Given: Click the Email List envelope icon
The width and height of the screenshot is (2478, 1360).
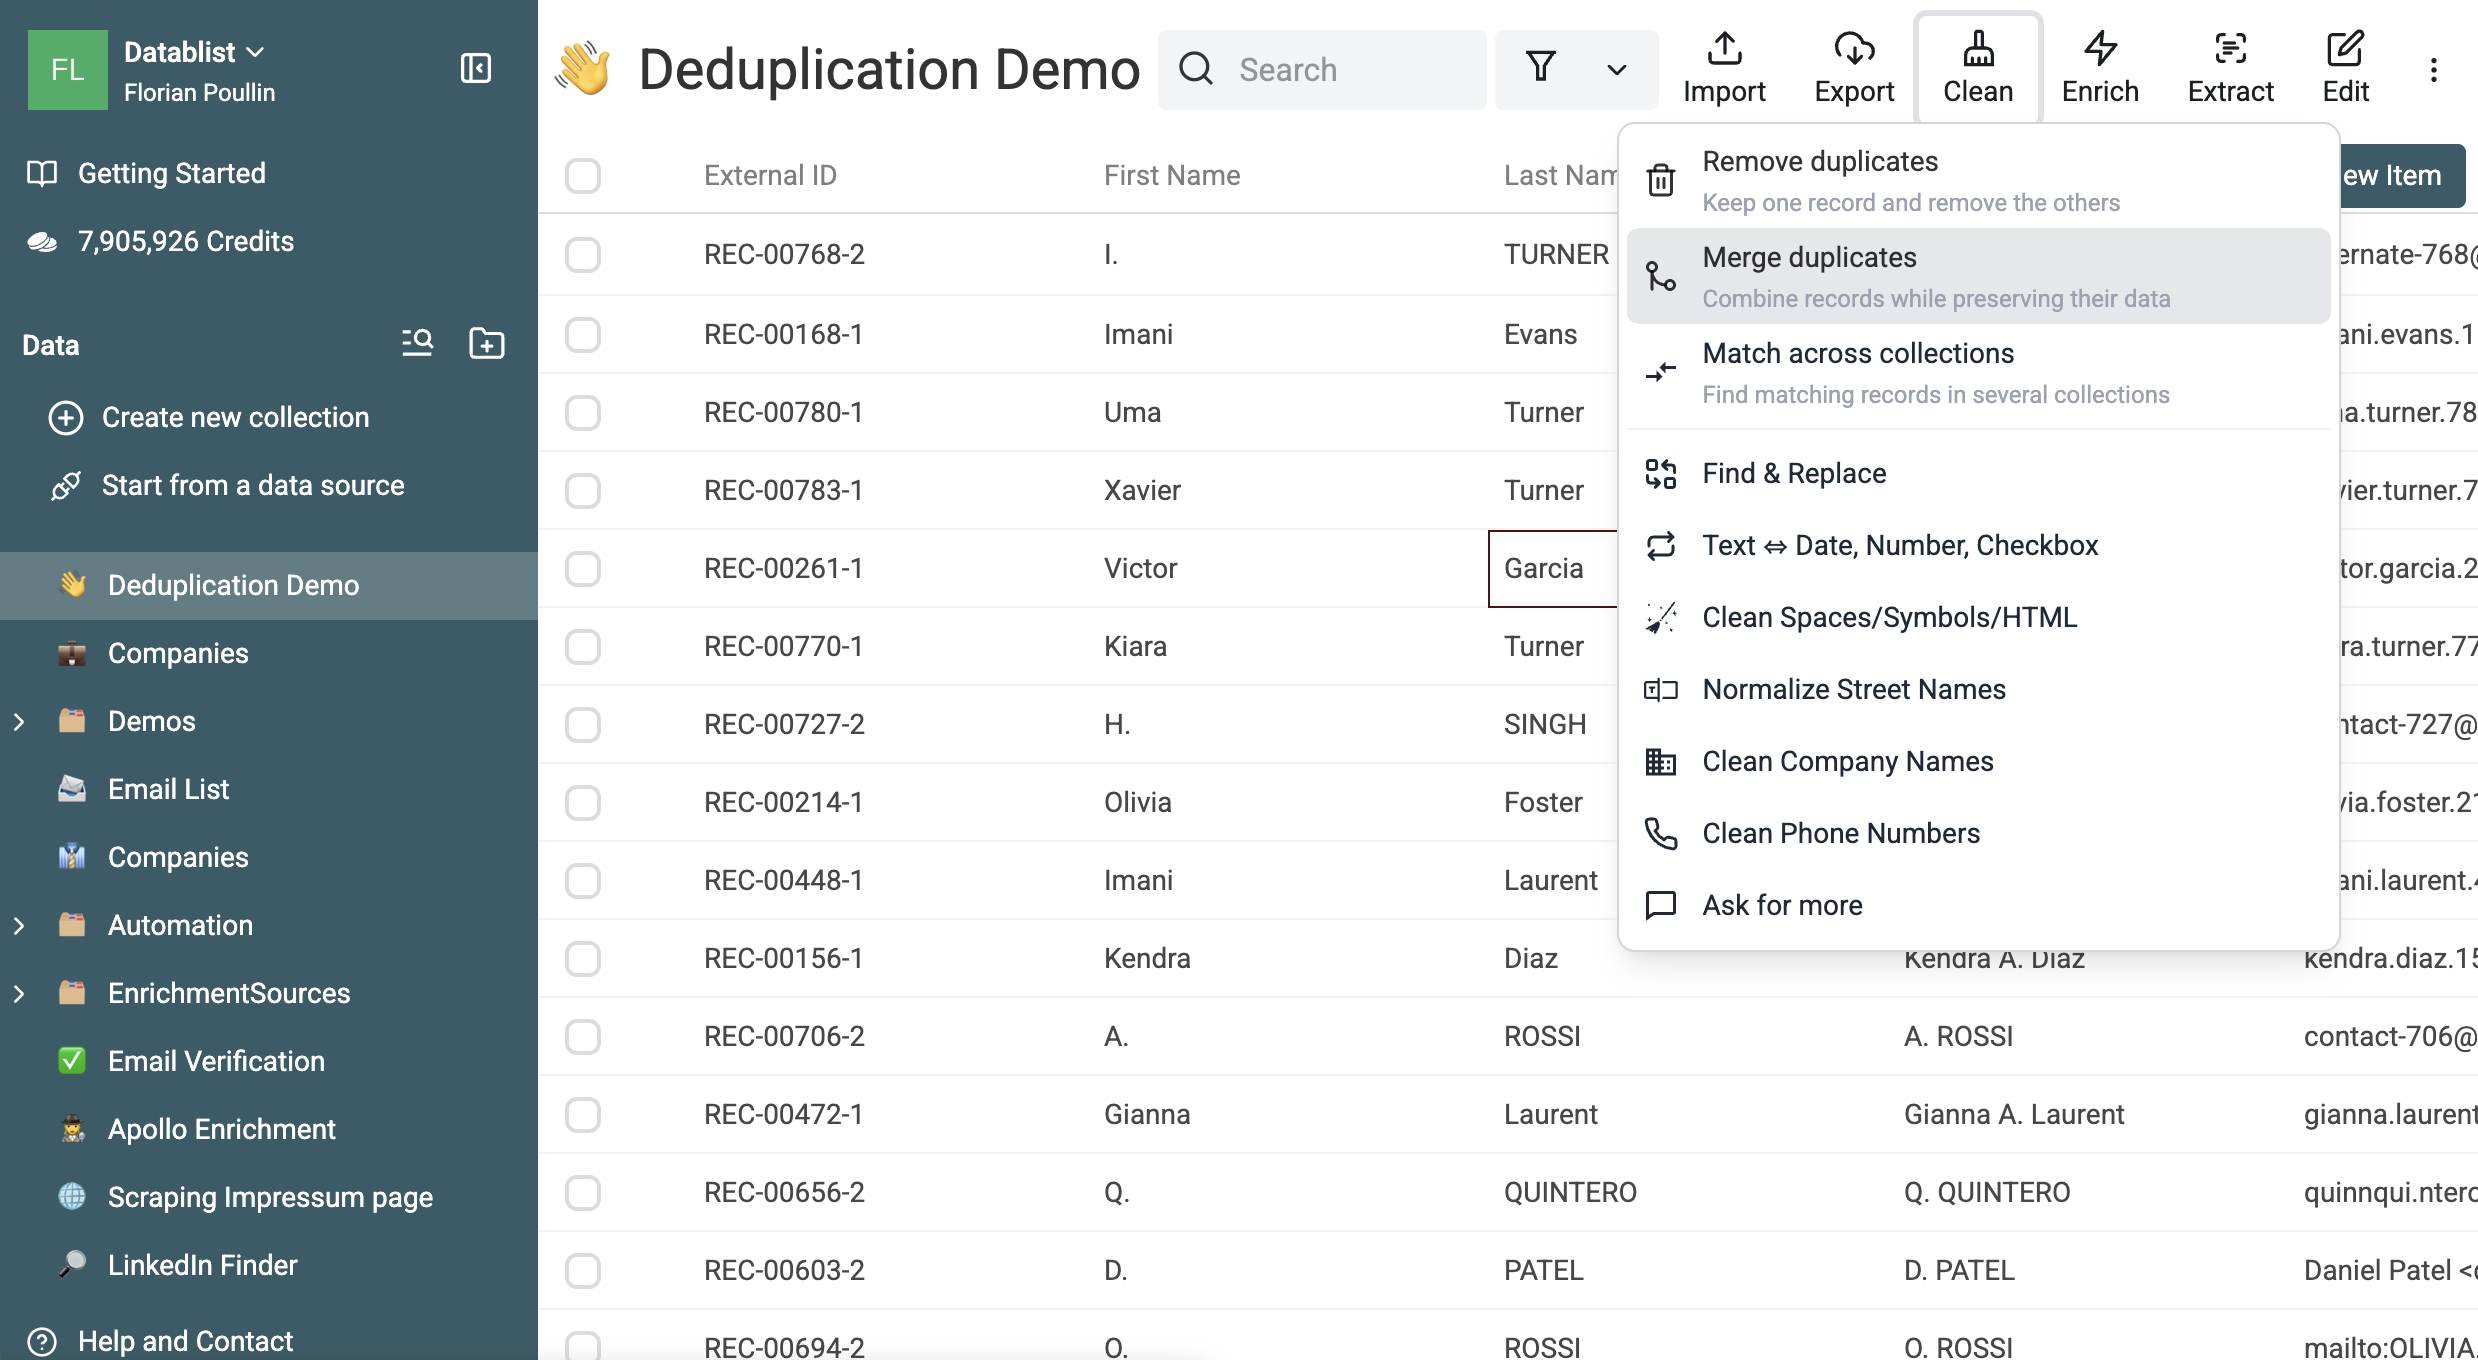Looking at the screenshot, I should tap(72, 789).
